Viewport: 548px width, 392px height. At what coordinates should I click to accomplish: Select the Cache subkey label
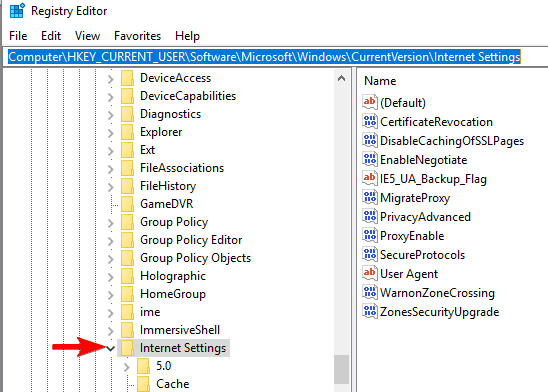(173, 384)
